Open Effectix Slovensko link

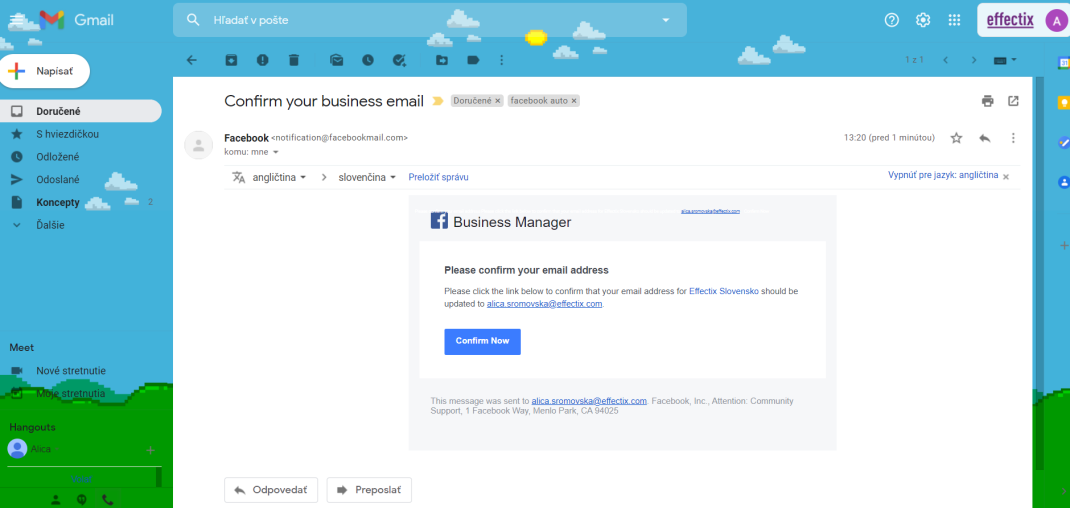[x=723, y=291]
